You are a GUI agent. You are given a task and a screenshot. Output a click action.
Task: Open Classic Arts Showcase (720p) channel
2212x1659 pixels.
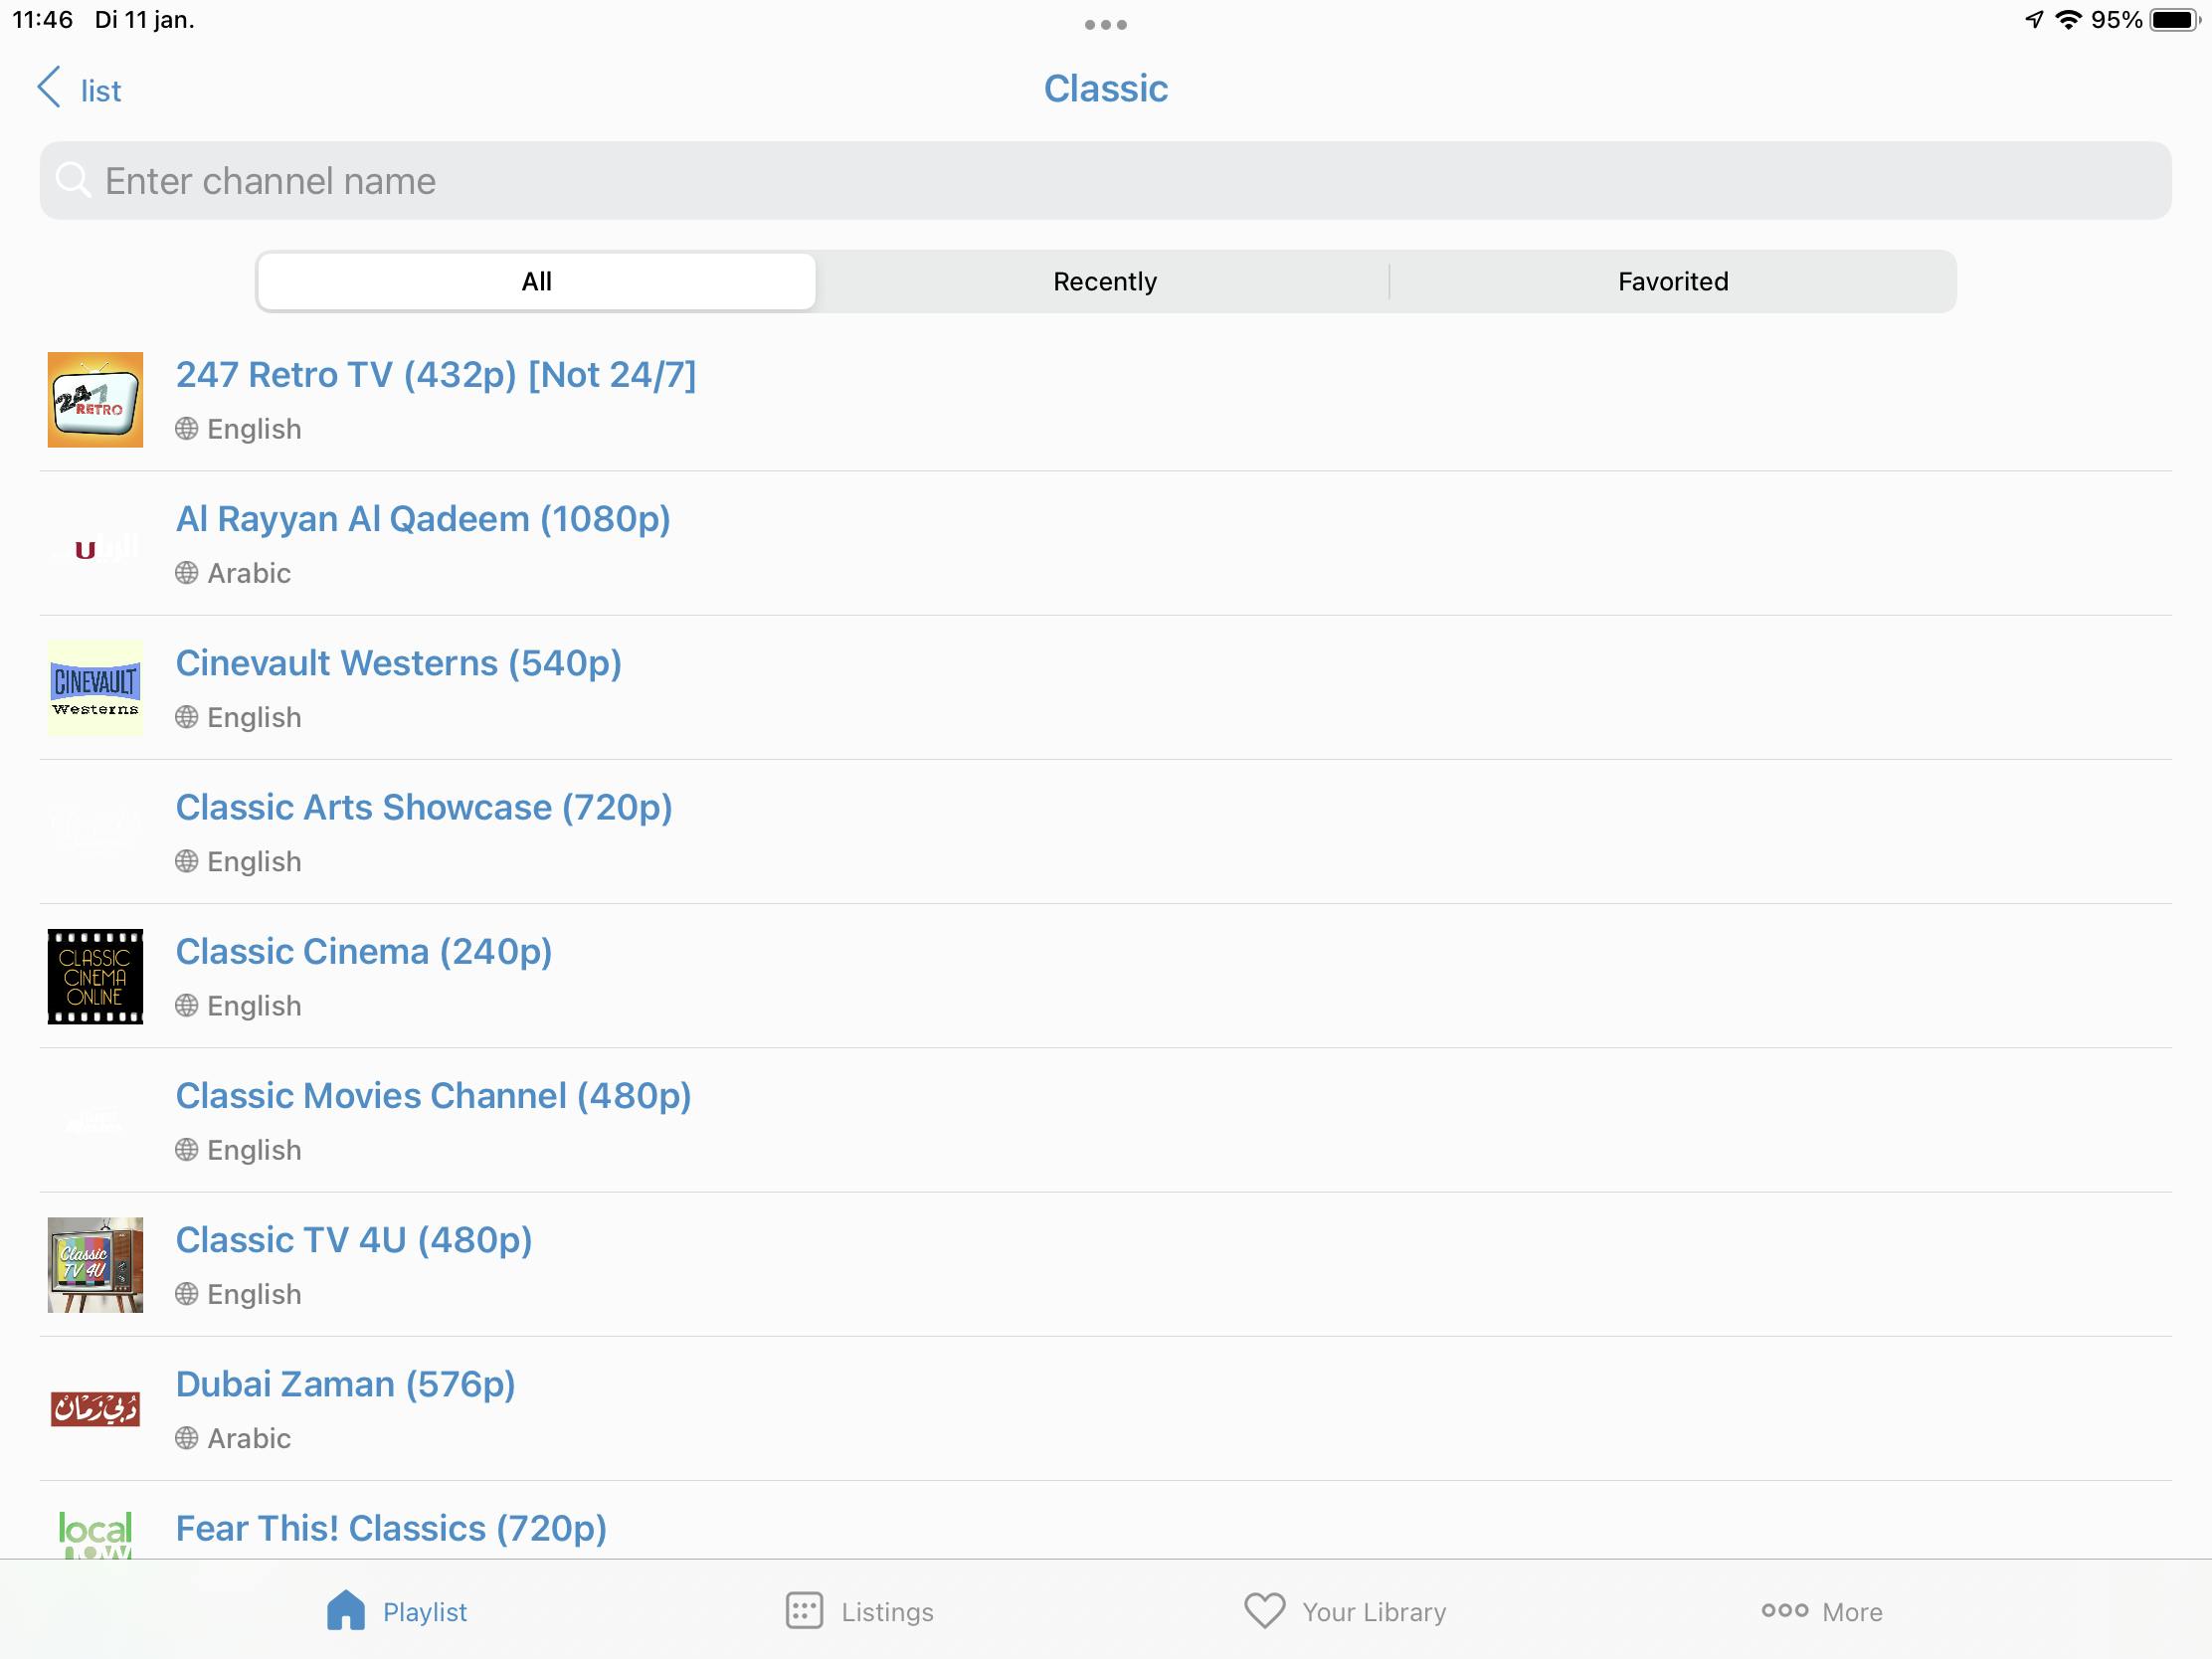click(x=424, y=808)
